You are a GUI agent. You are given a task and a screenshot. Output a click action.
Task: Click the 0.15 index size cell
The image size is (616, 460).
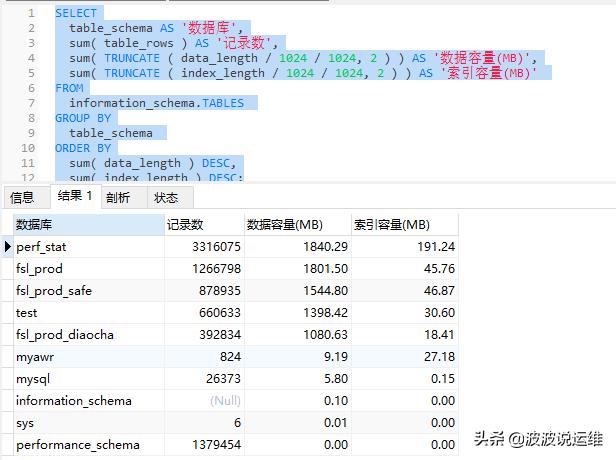point(405,379)
